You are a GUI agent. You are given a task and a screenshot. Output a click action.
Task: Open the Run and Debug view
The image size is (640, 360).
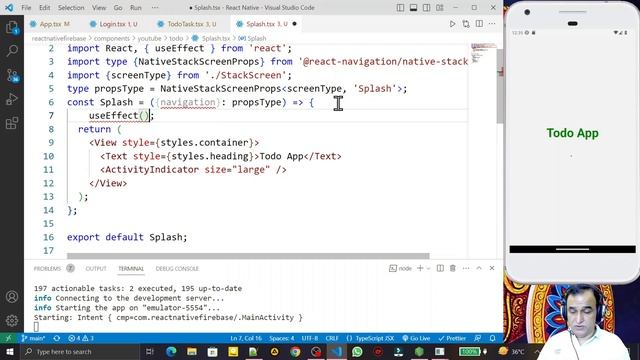click(12, 99)
